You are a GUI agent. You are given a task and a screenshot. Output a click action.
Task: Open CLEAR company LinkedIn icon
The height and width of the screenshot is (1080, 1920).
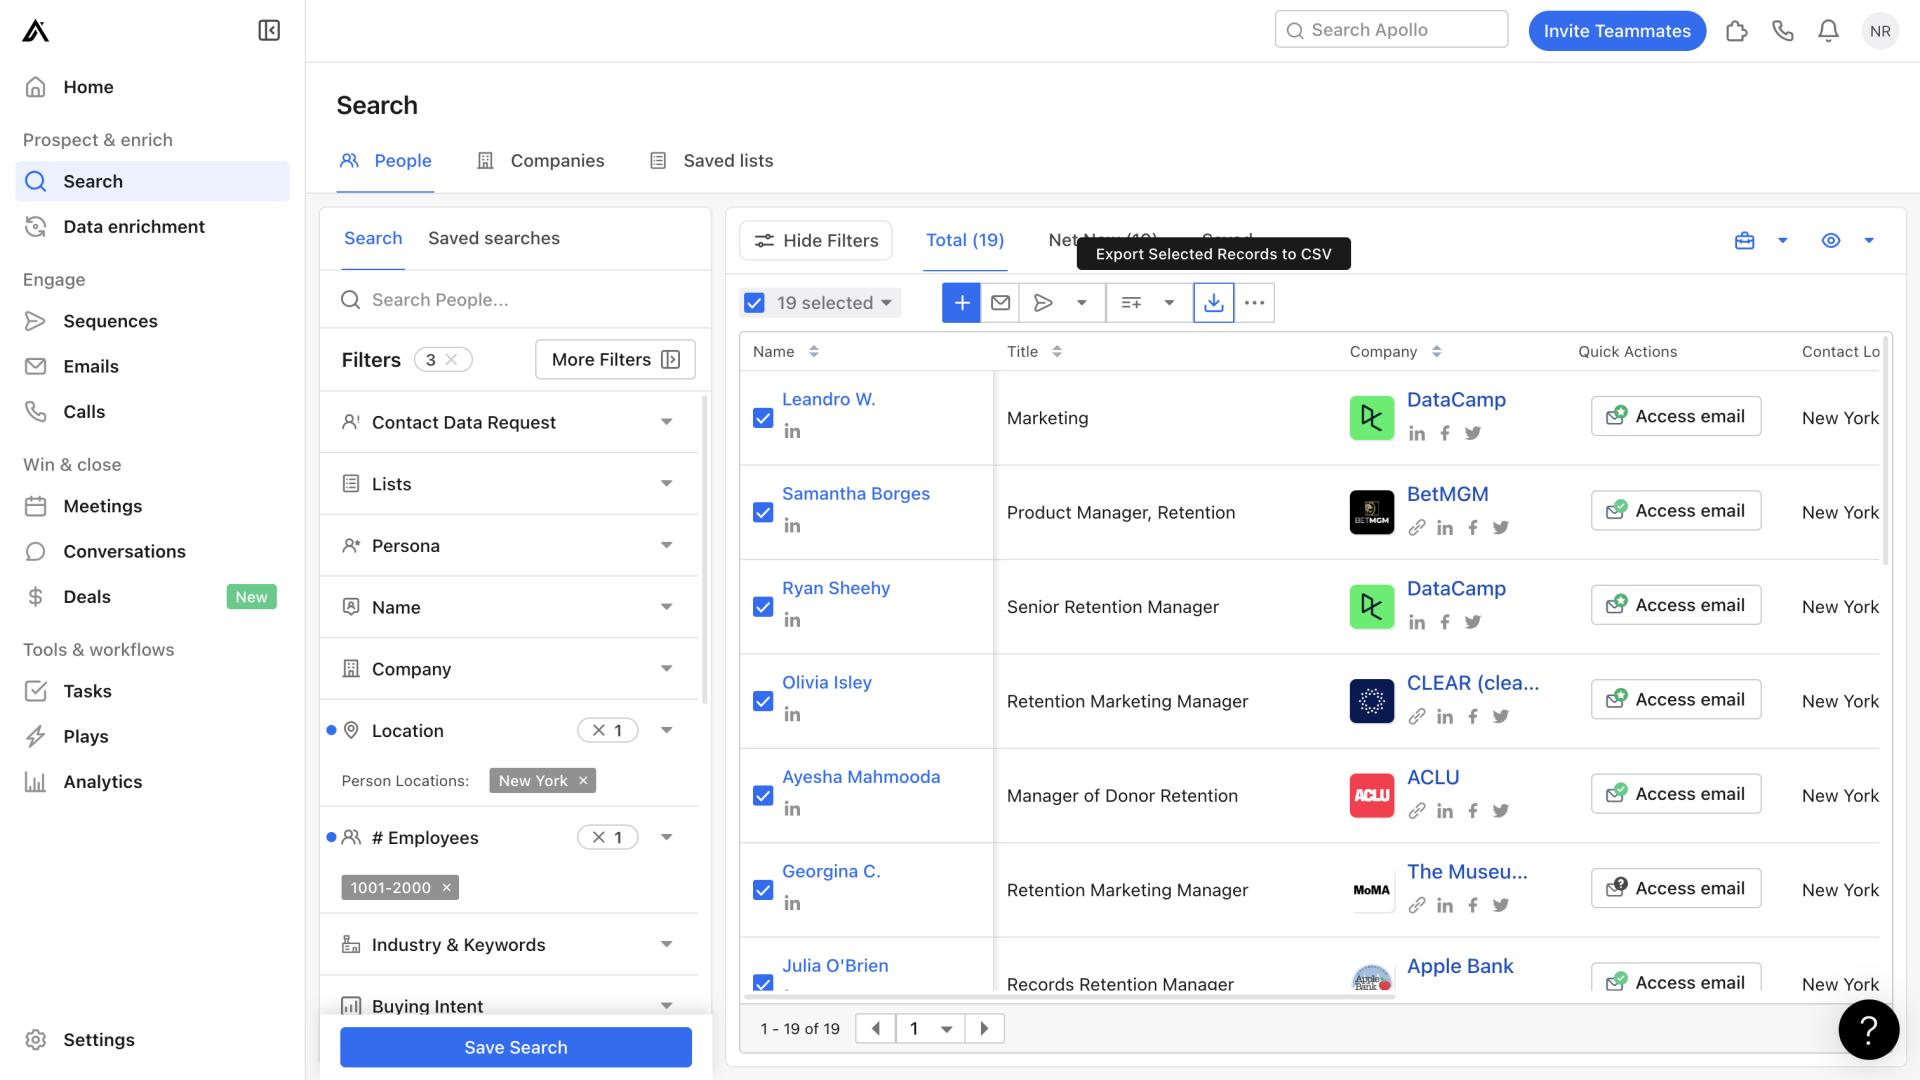[1444, 716]
